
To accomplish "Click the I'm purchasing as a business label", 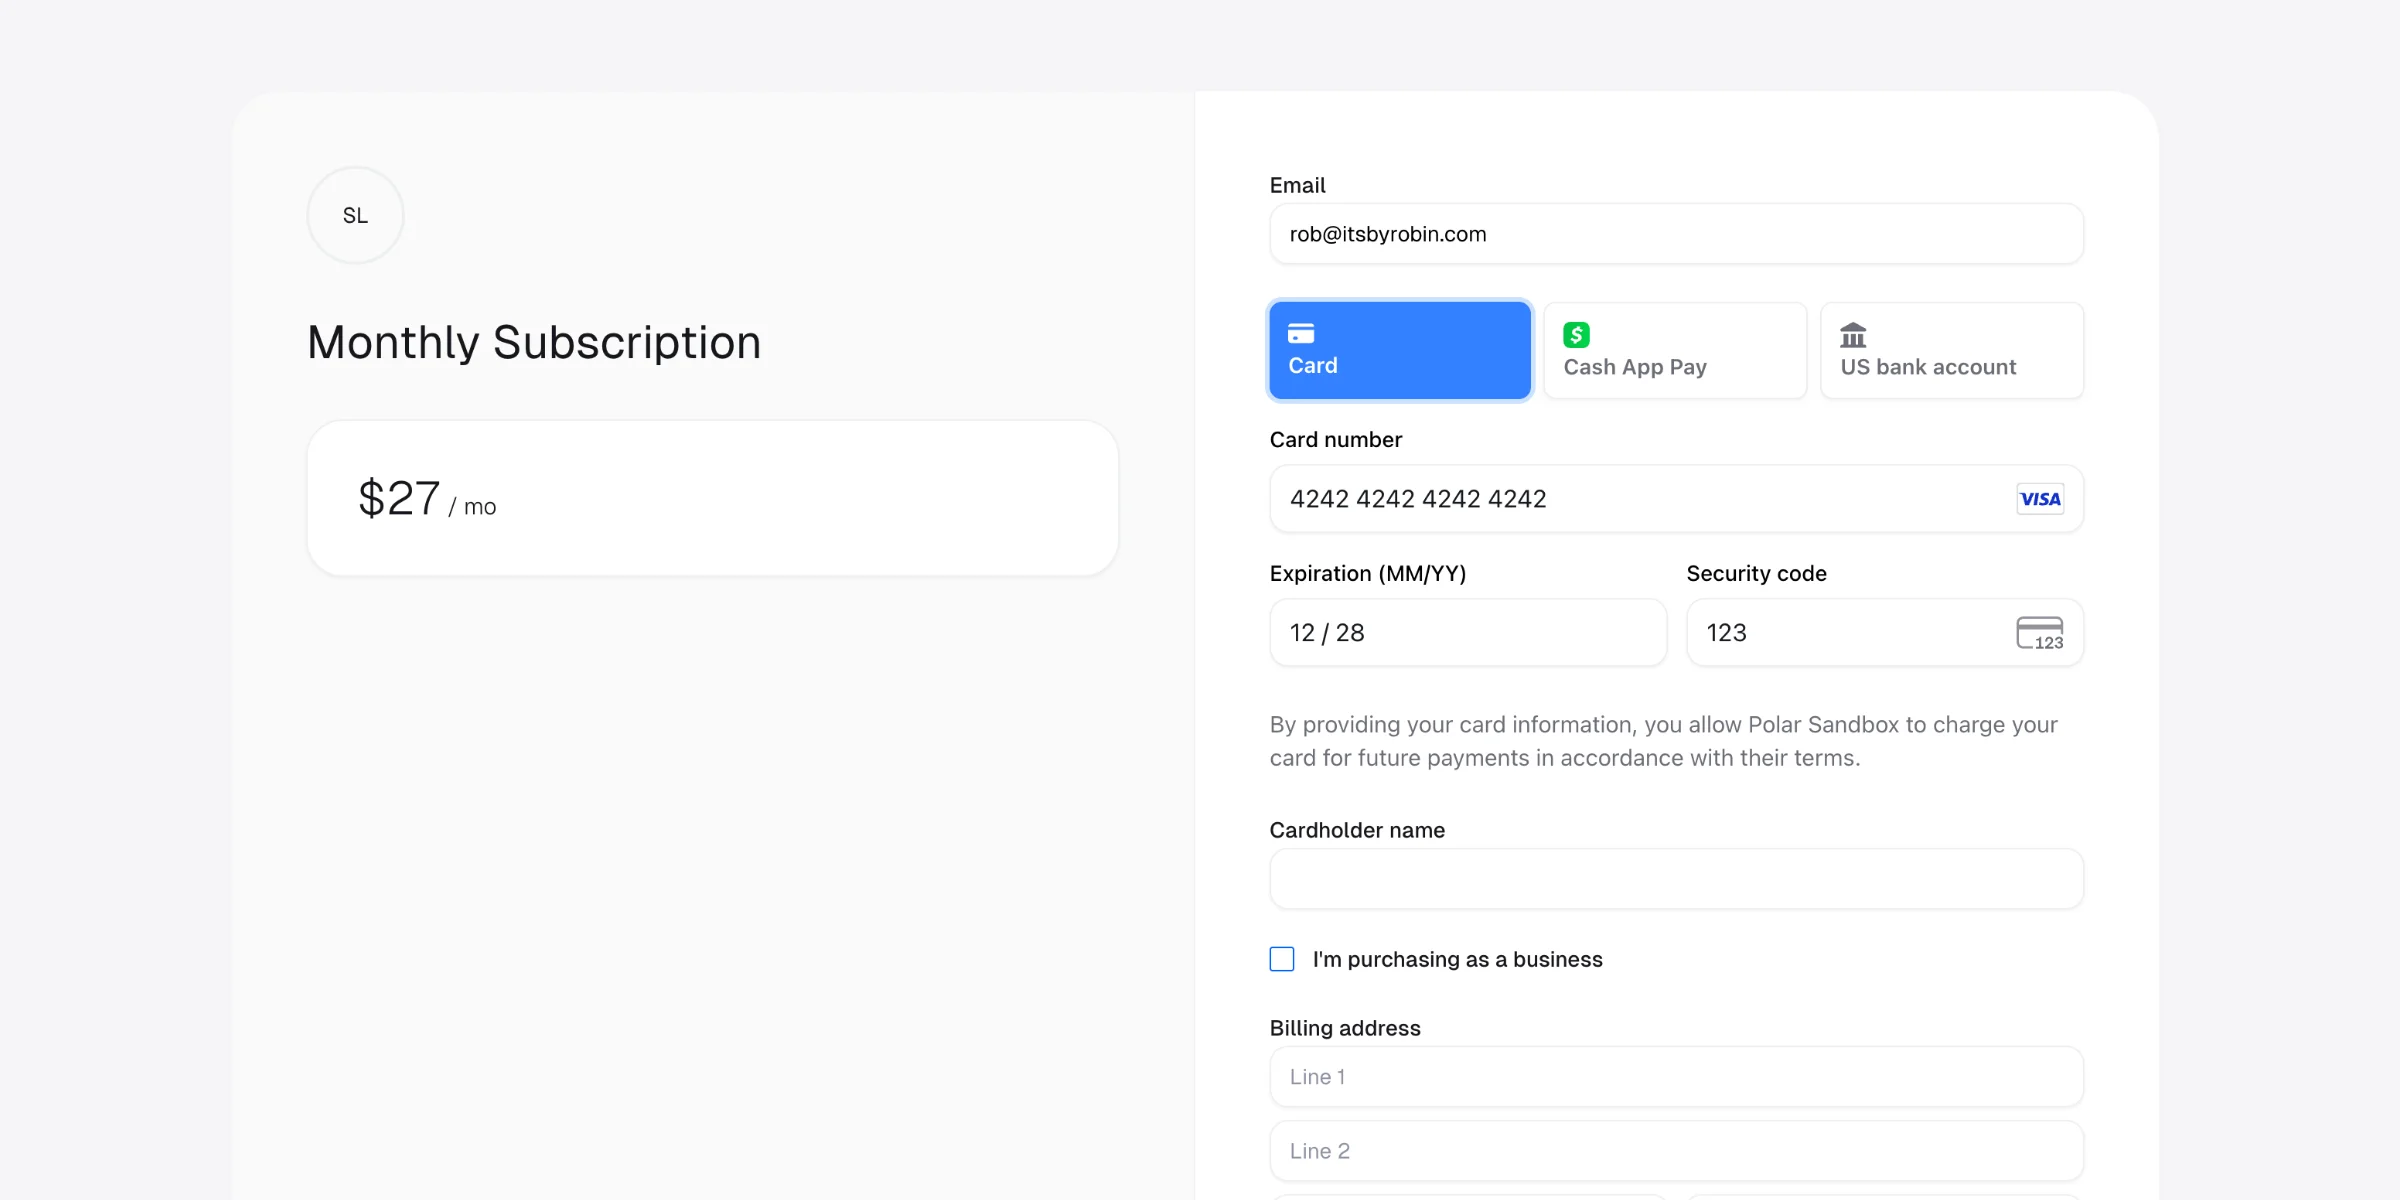I will (x=1457, y=959).
